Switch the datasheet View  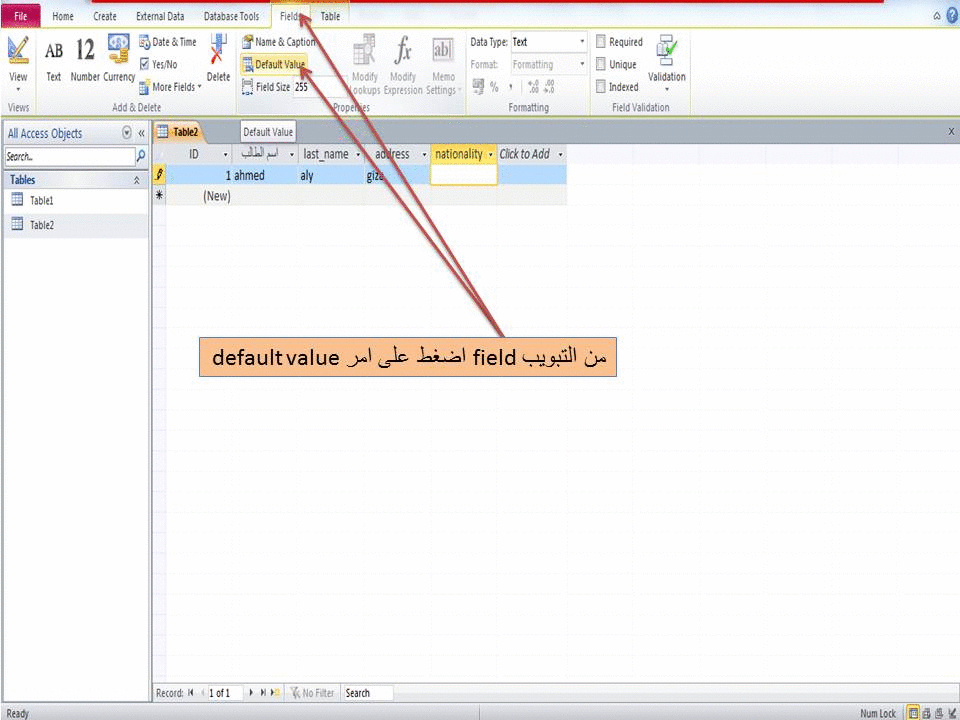point(17,60)
